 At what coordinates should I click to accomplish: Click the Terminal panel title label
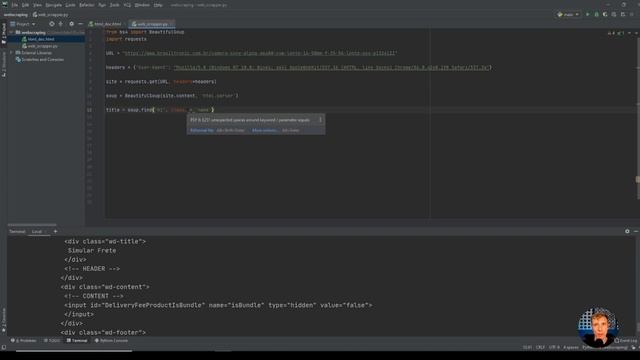pyautogui.click(x=17, y=231)
